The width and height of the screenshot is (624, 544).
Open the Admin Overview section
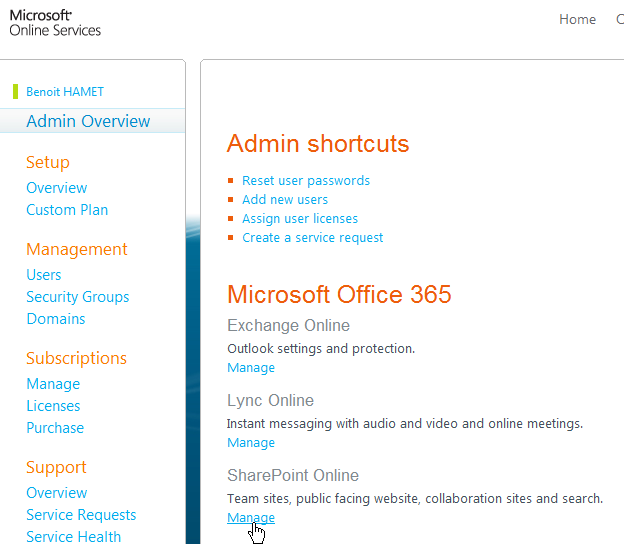click(88, 121)
